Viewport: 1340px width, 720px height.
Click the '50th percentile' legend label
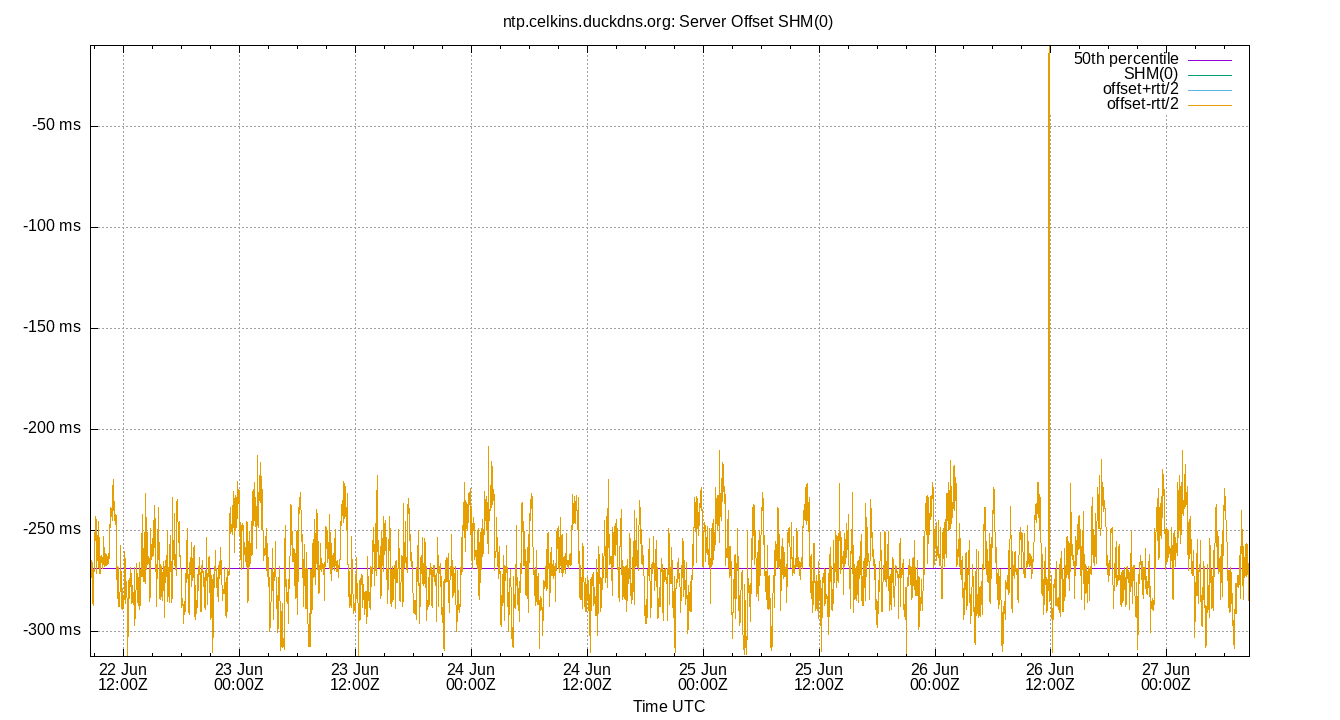click(x=1126, y=59)
